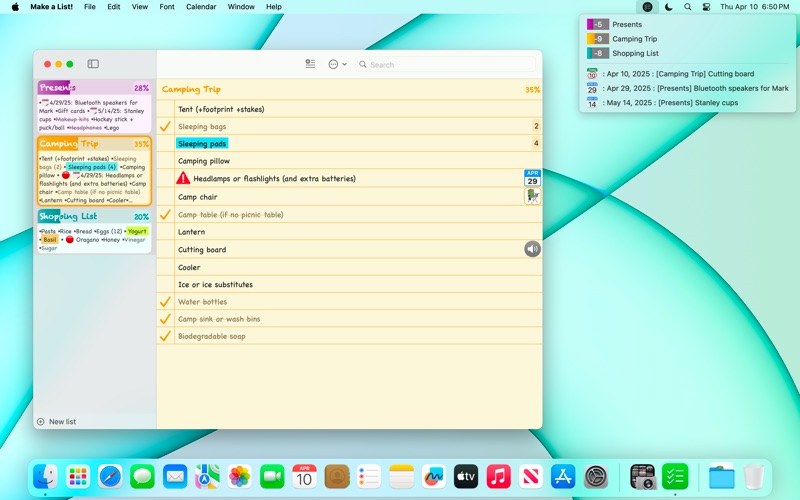Play the speaker icon on Cutting board
800x500 pixels.
tap(532, 249)
